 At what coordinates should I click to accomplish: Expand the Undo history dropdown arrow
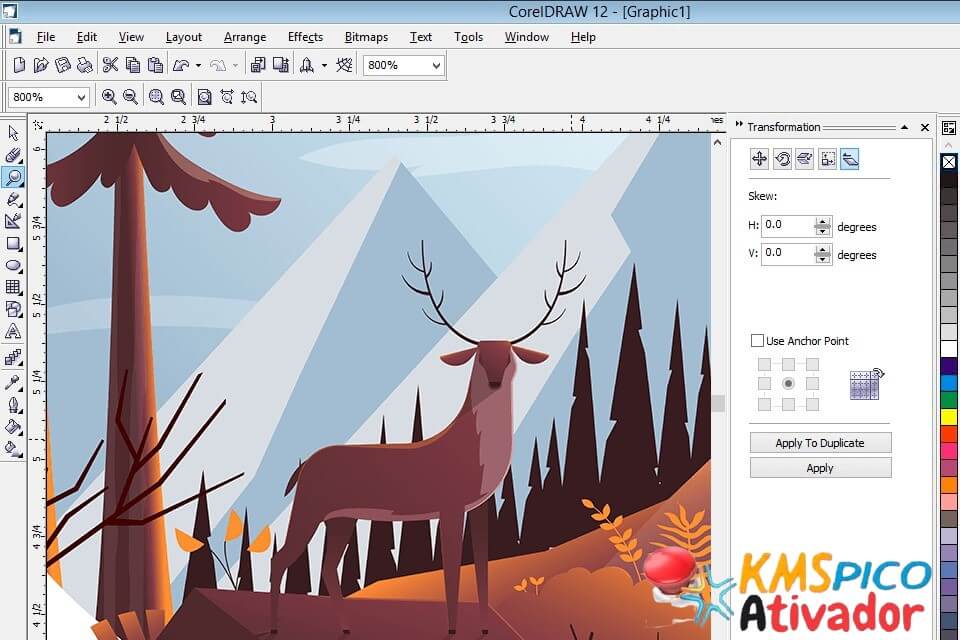pos(198,65)
